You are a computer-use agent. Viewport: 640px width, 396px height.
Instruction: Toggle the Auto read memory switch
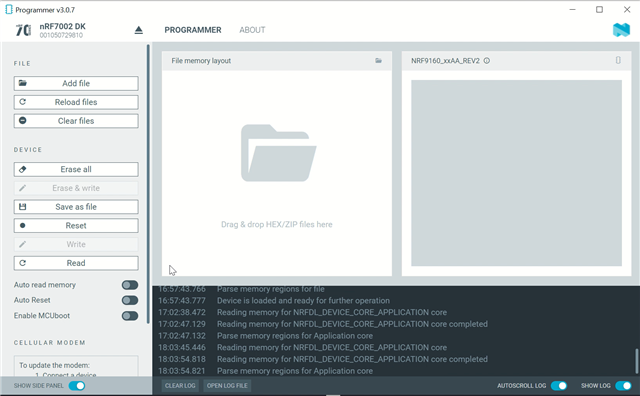pos(130,285)
